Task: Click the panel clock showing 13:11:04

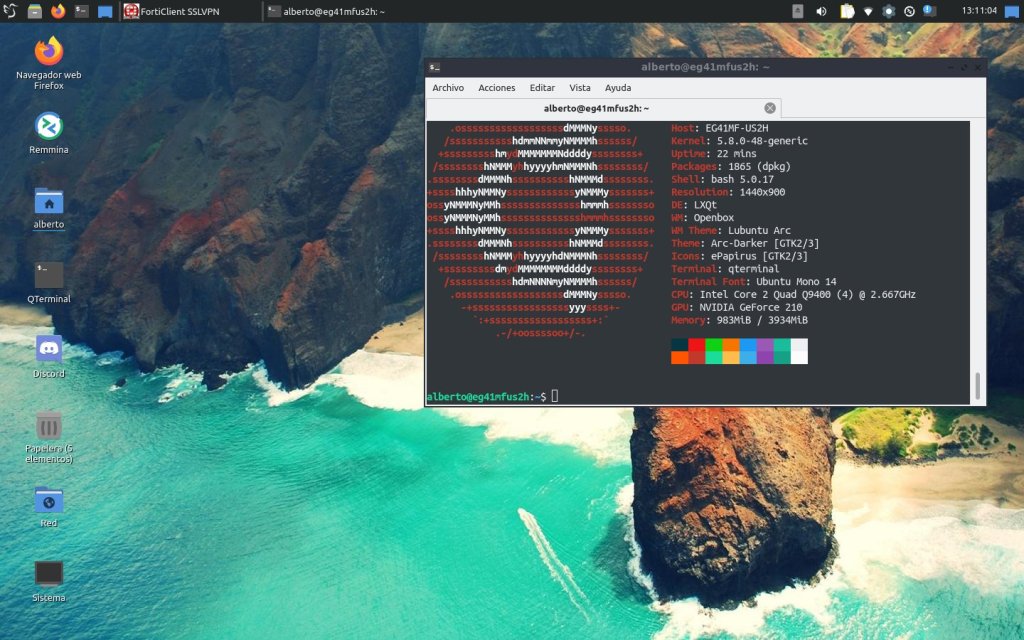Action: [x=980, y=11]
